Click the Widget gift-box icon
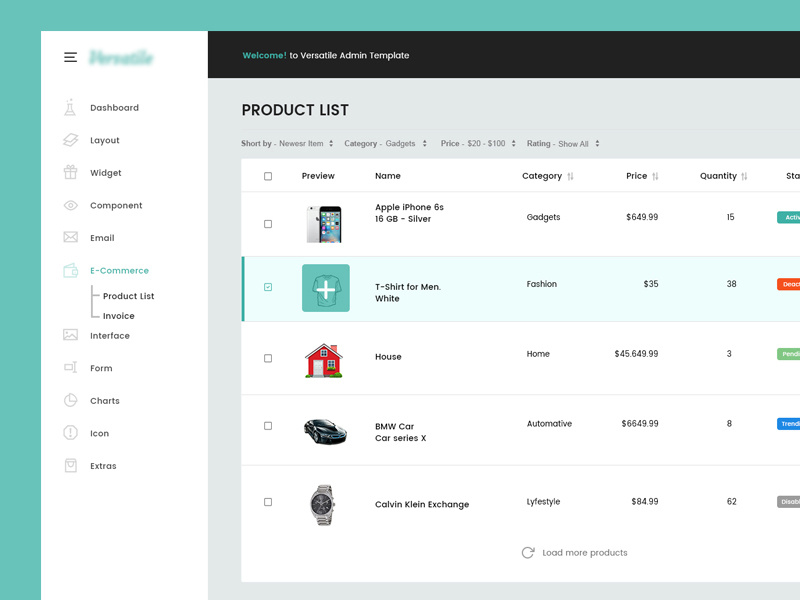This screenshot has width=800, height=600. (x=68, y=172)
